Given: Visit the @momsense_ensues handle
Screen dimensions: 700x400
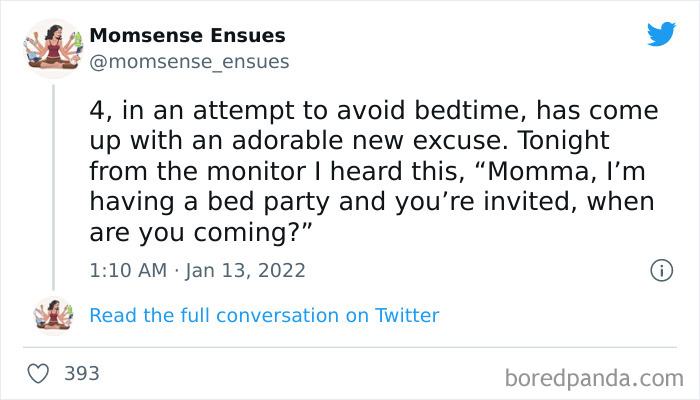Looking at the screenshot, I should (189, 62).
